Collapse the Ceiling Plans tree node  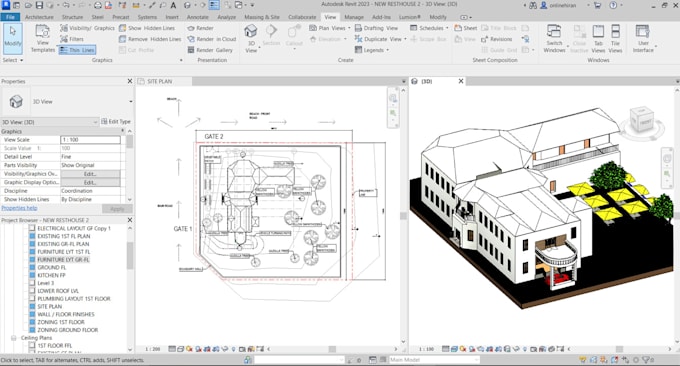(13, 338)
